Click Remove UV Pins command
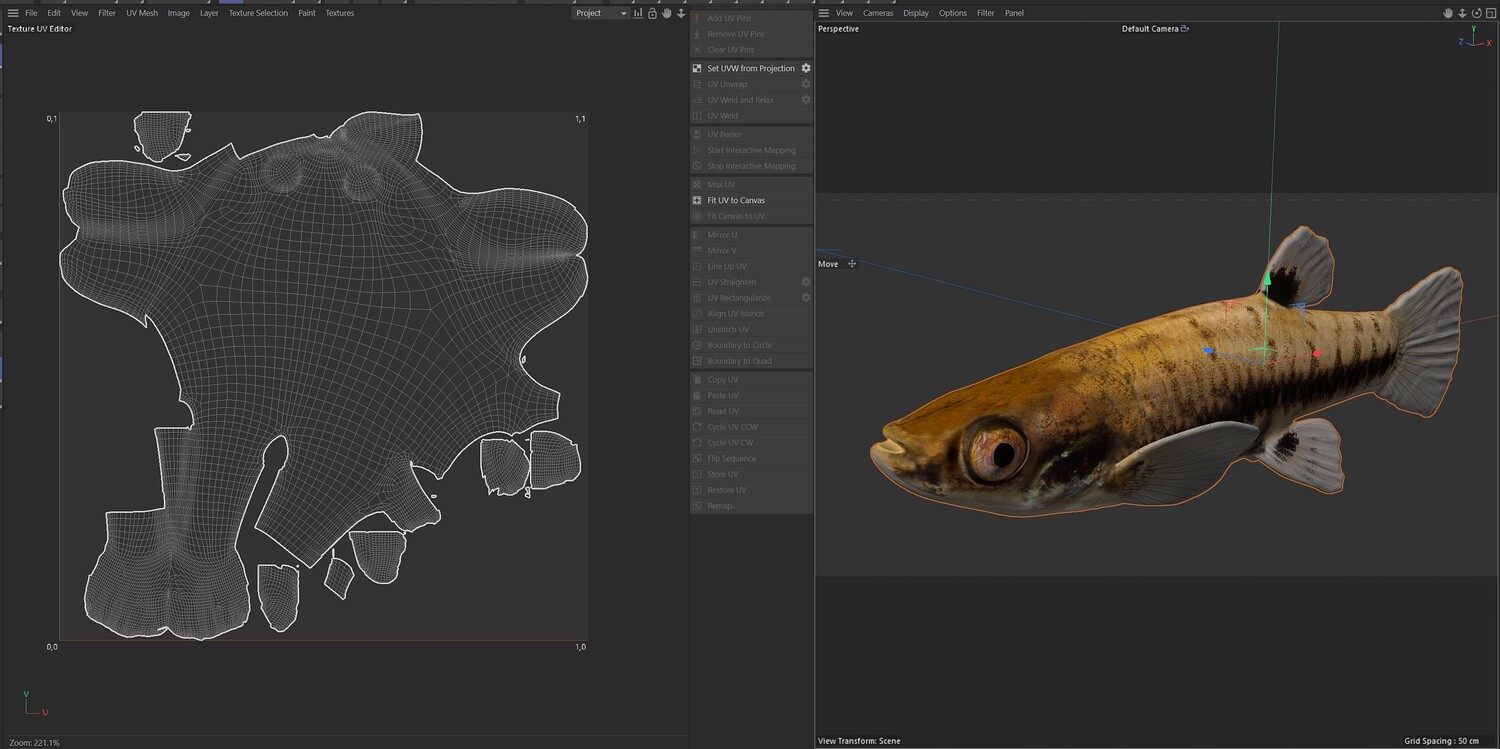The image size is (1500, 749). tap(751, 34)
